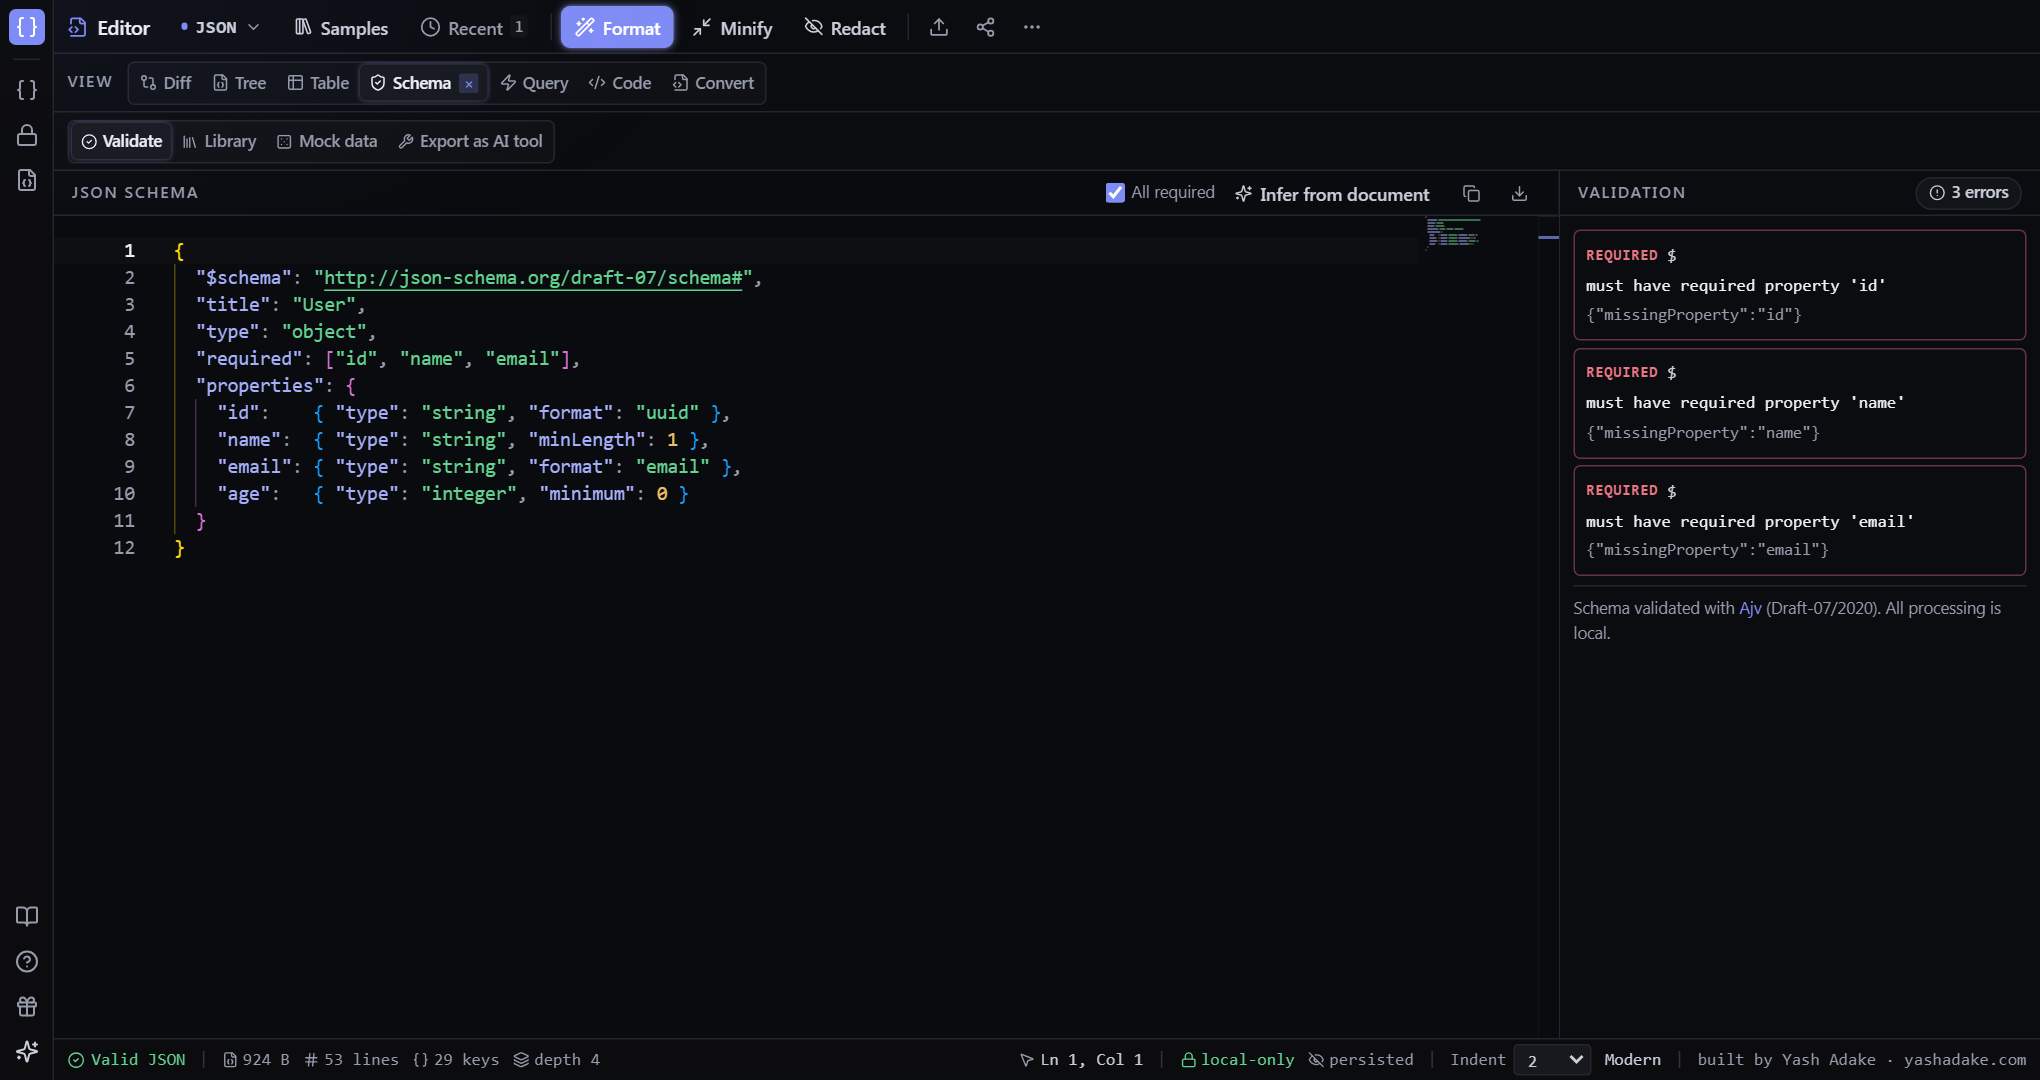Select the missing 'name' error card

coord(1799,403)
